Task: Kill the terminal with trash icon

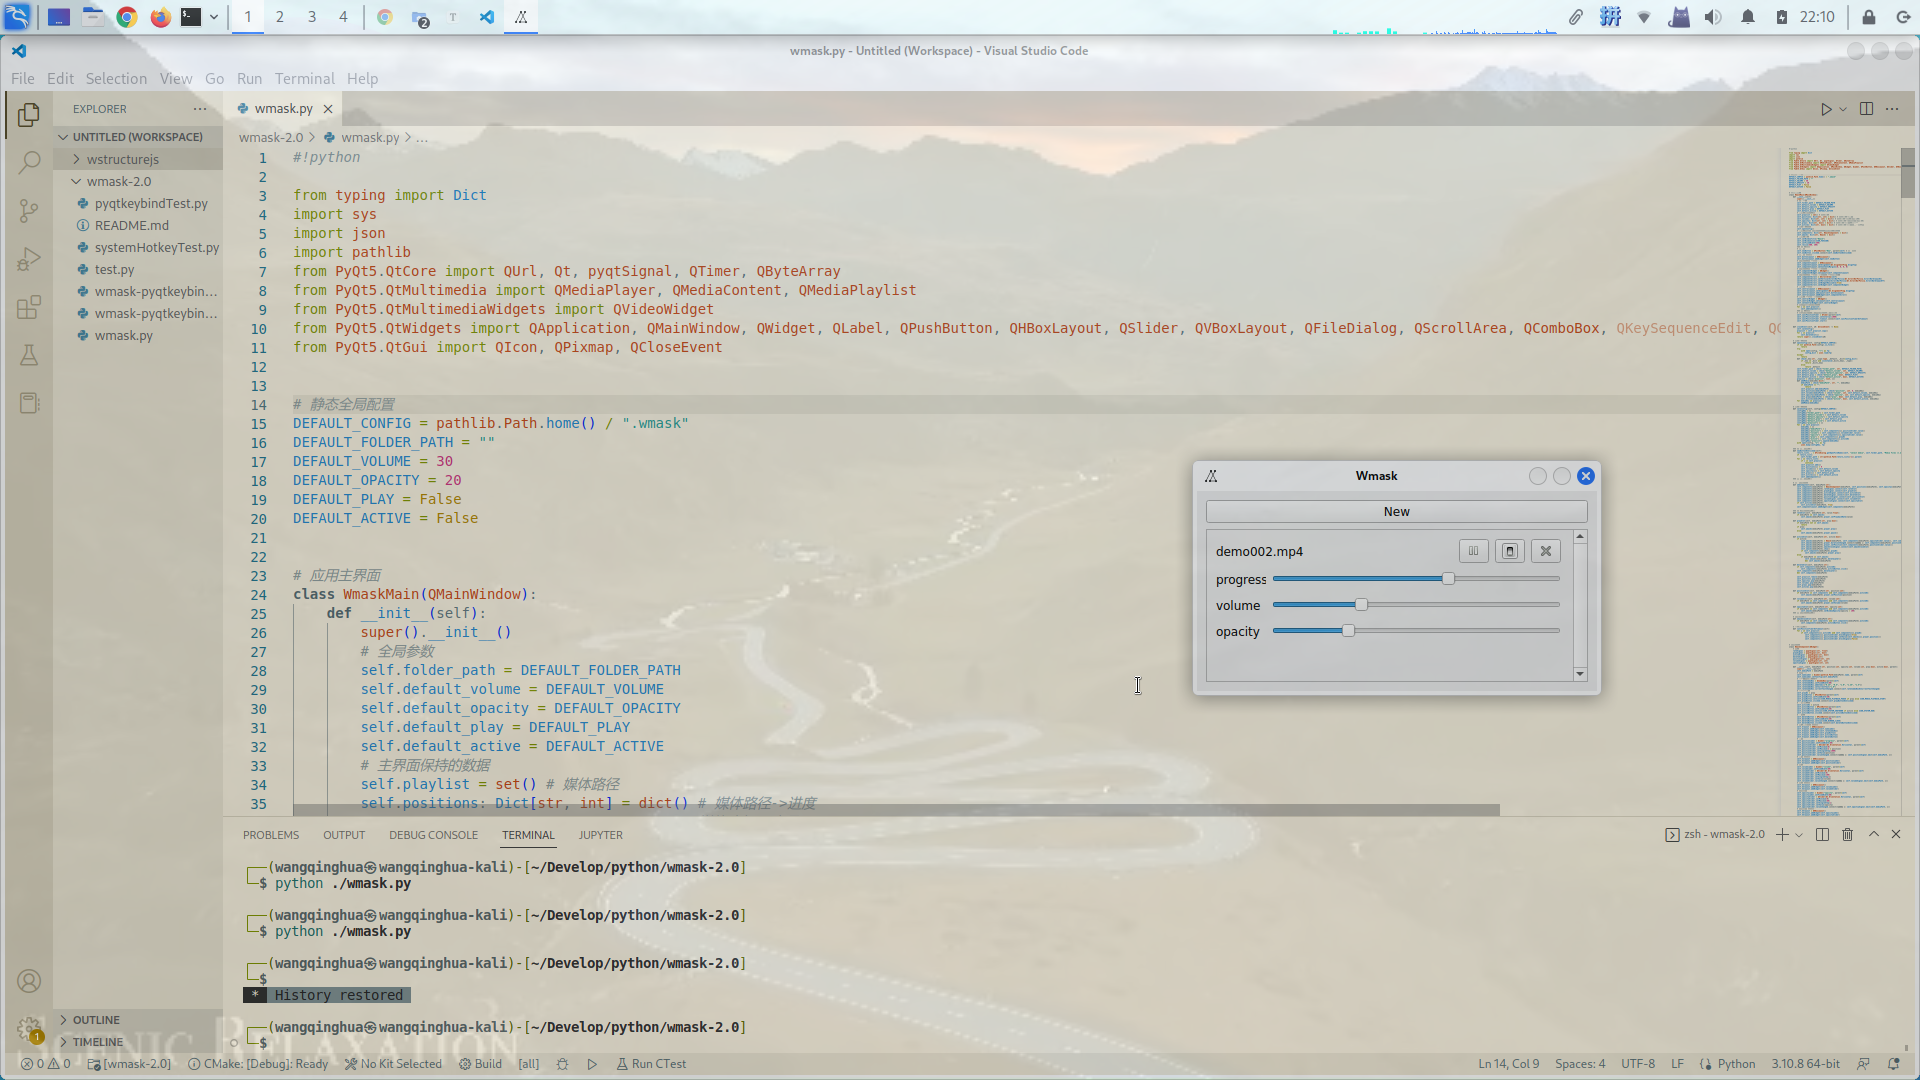Action: pos(1847,835)
